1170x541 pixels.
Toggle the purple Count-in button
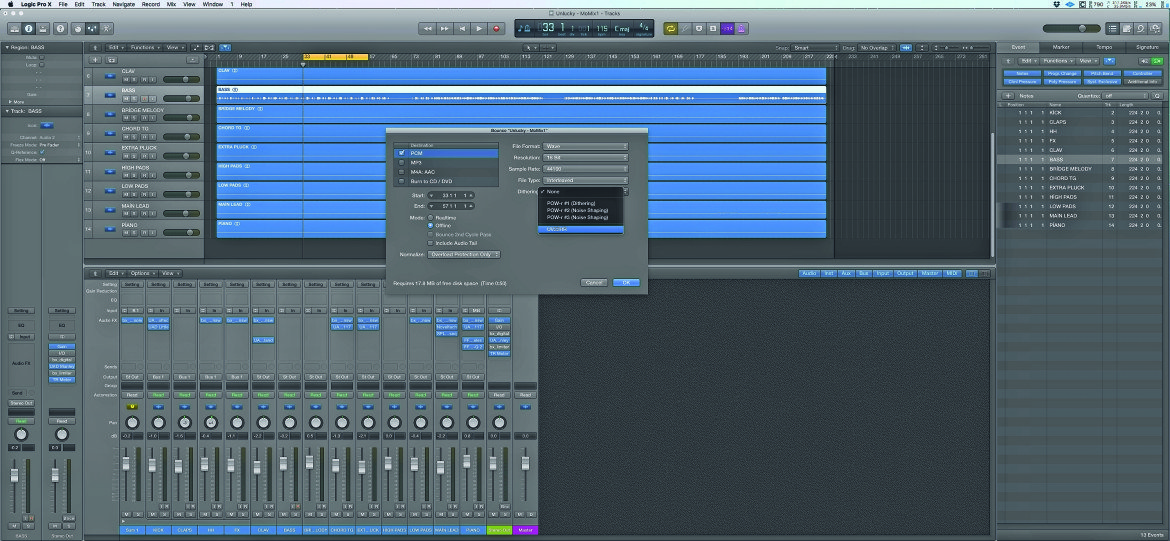728,28
